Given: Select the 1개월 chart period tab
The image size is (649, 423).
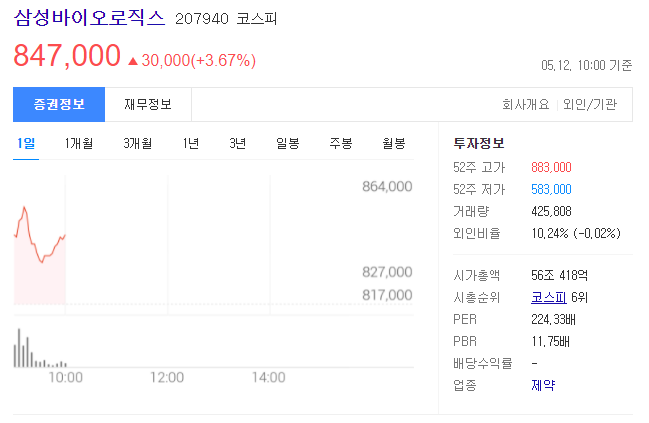Looking at the screenshot, I should [x=79, y=144].
